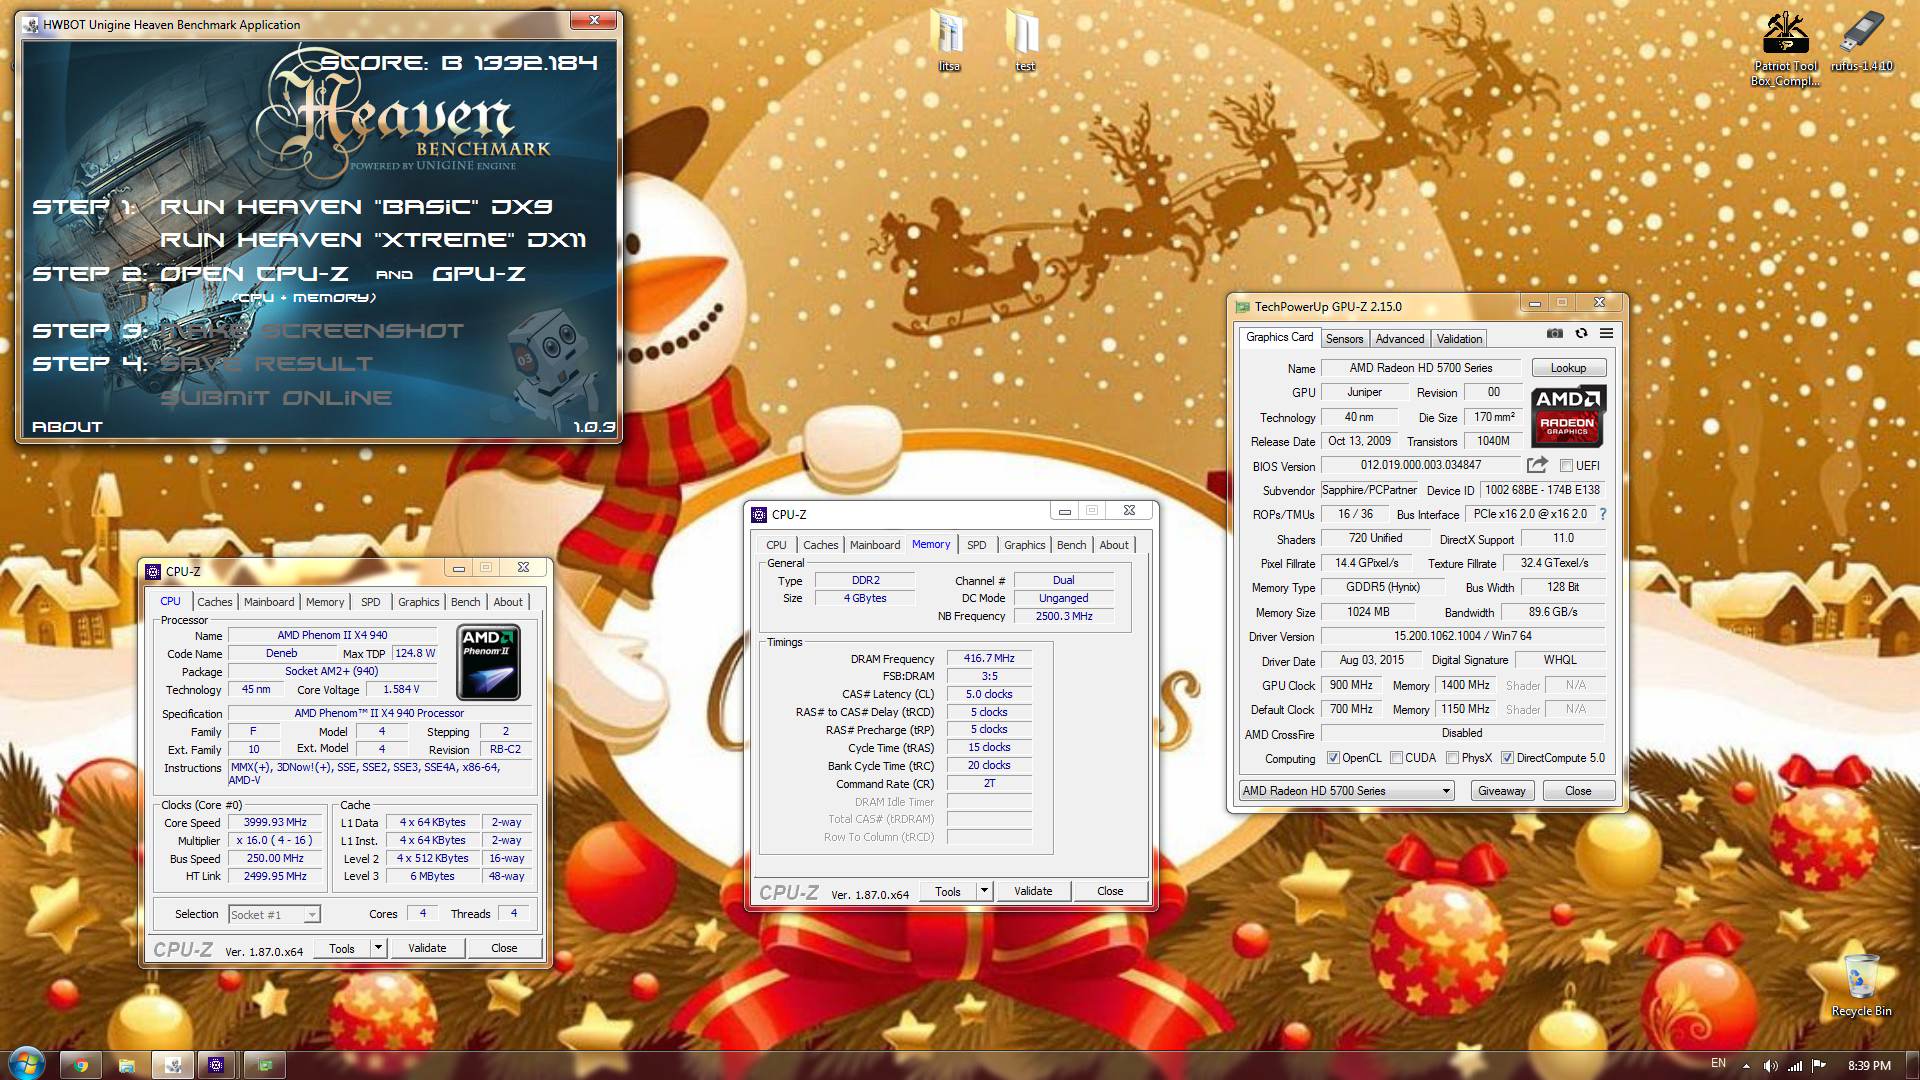The width and height of the screenshot is (1920, 1080).
Task: Click Validate in CPU-Z CPU window
Action: 427,948
